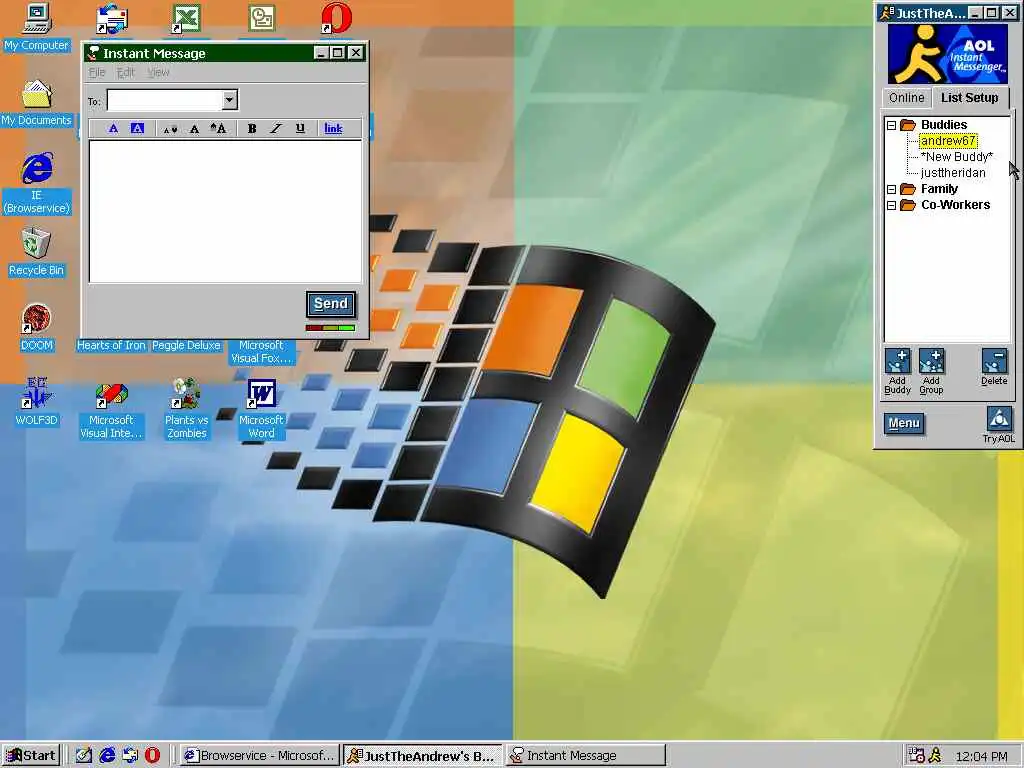Select the Peggle Deluxe desktop label
The image size is (1024, 768).
[186, 345]
